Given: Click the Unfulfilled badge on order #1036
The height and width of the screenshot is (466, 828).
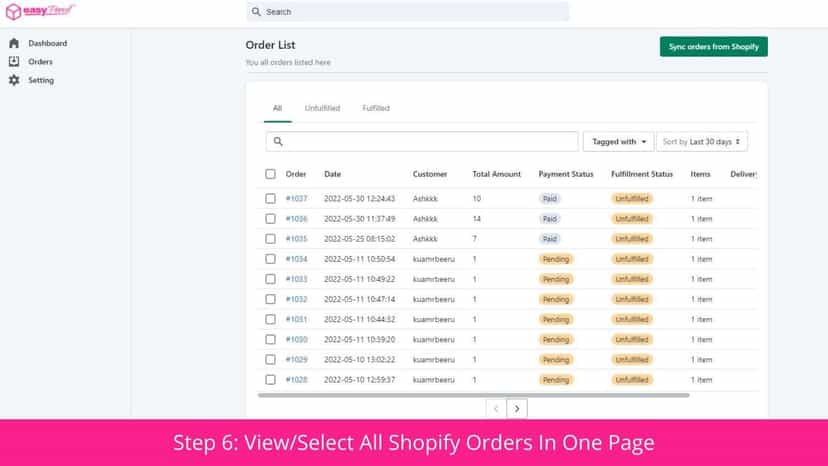Looking at the screenshot, I should [x=632, y=219].
